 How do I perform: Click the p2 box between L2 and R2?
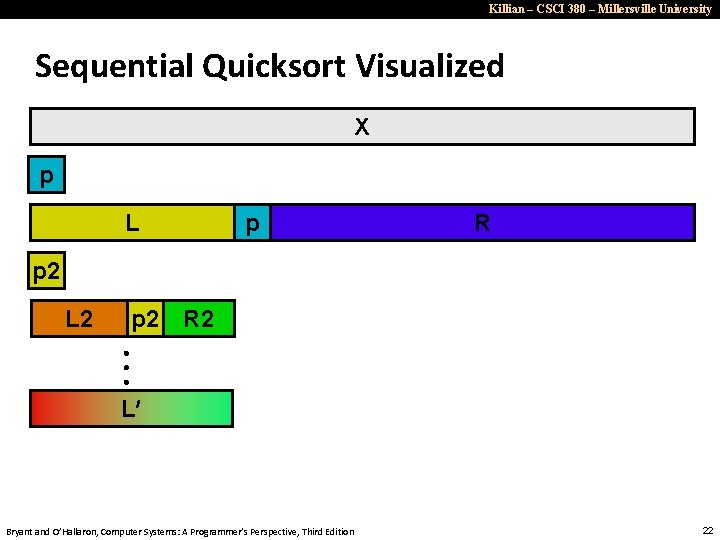pos(146,319)
